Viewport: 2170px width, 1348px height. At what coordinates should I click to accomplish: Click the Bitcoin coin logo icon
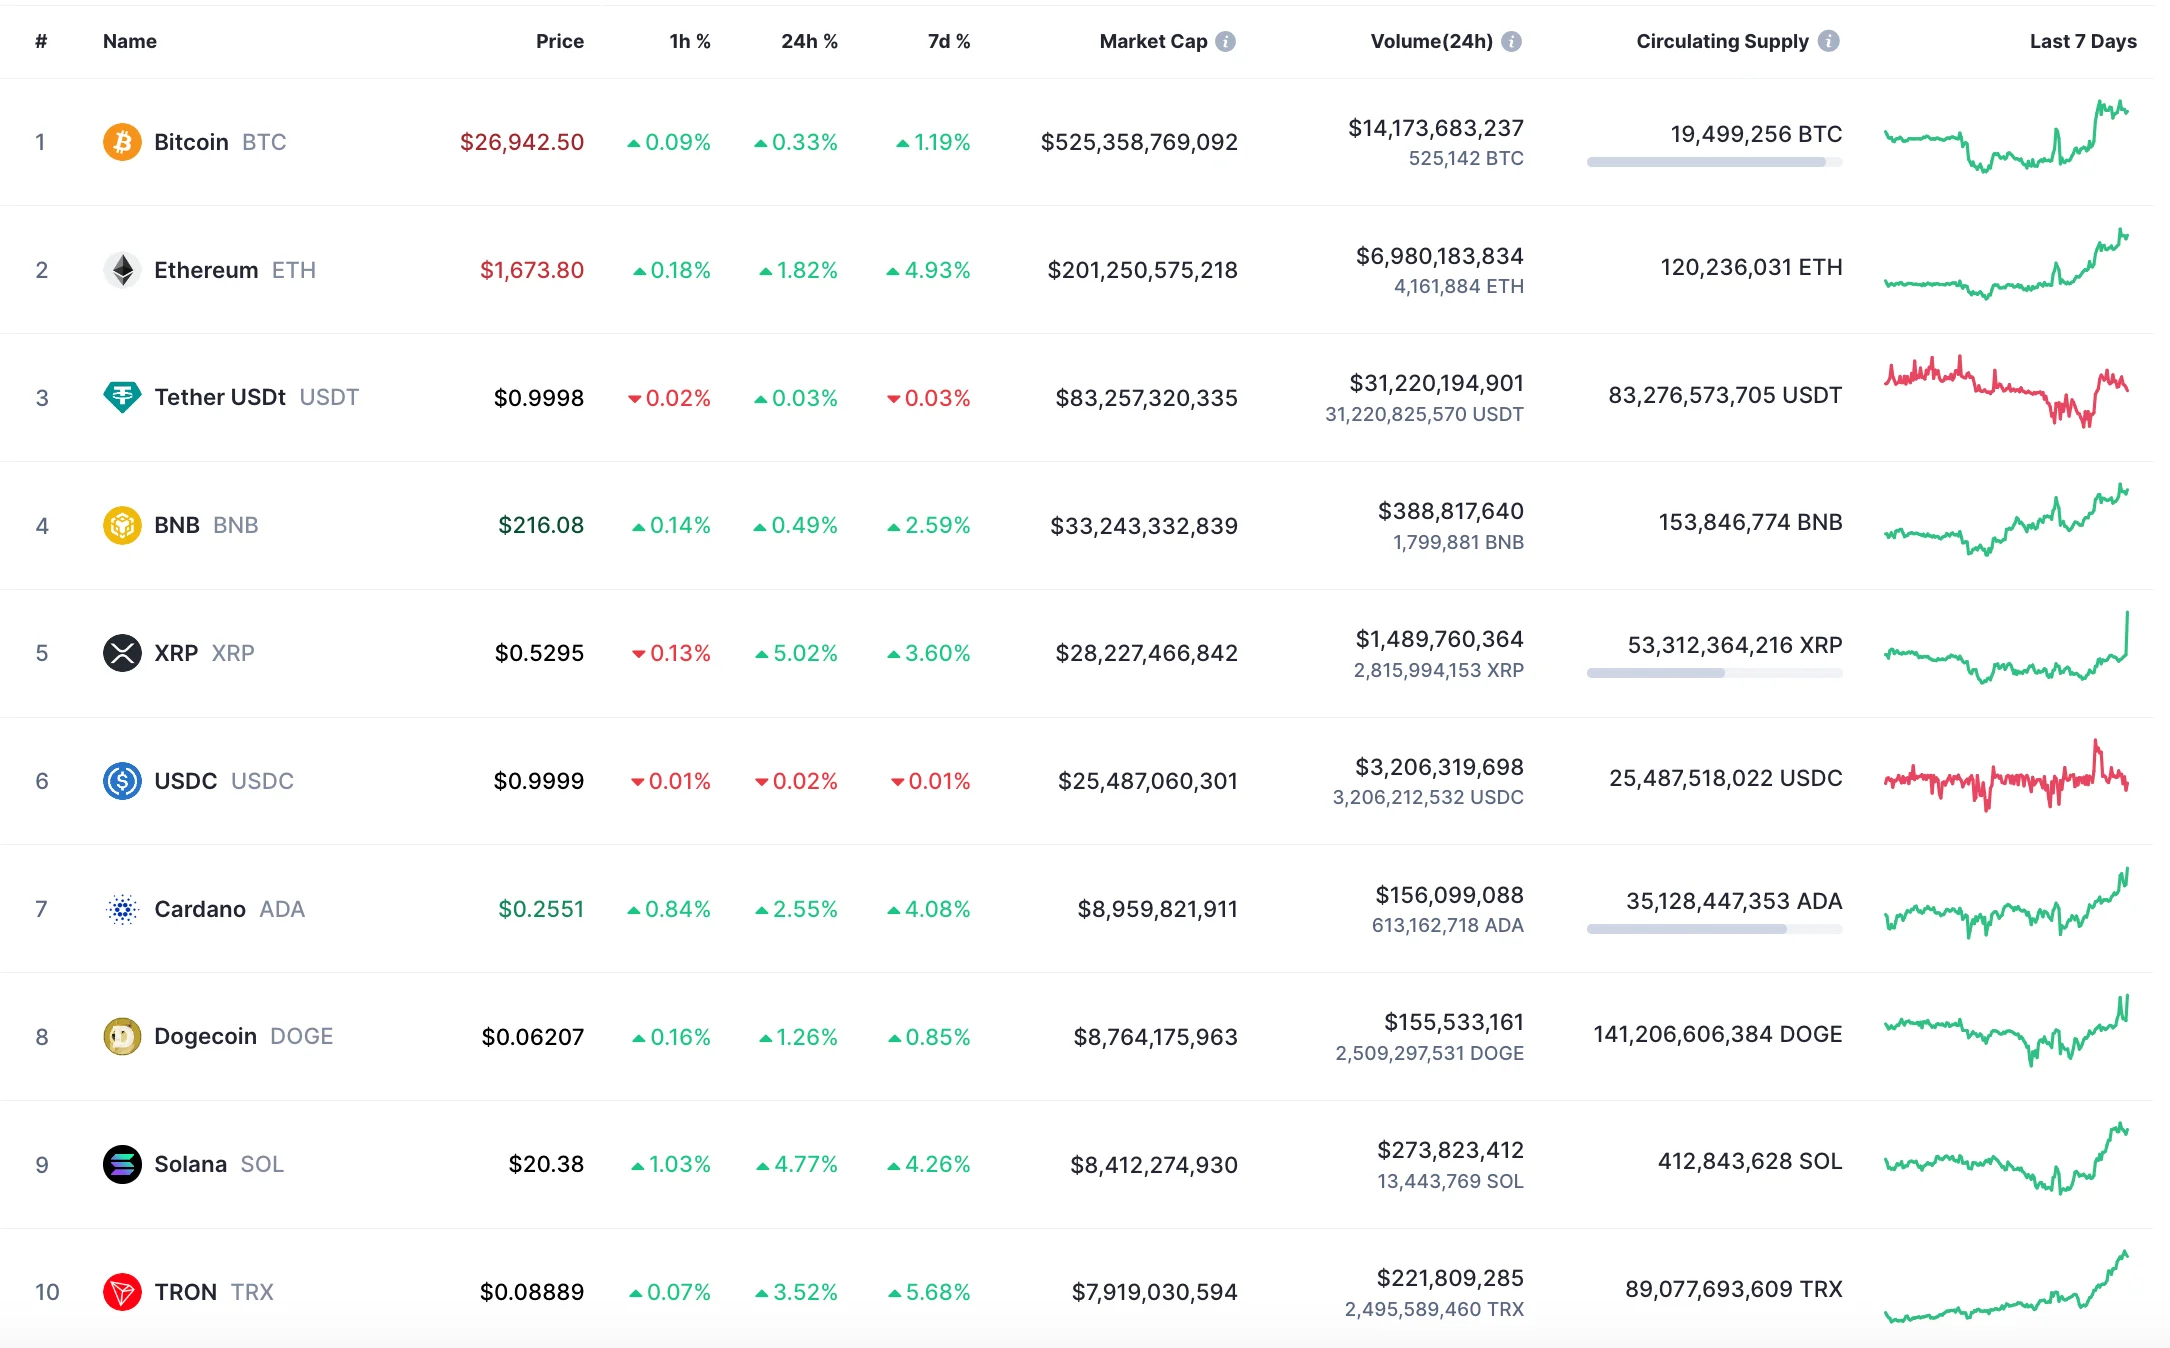tap(122, 142)
